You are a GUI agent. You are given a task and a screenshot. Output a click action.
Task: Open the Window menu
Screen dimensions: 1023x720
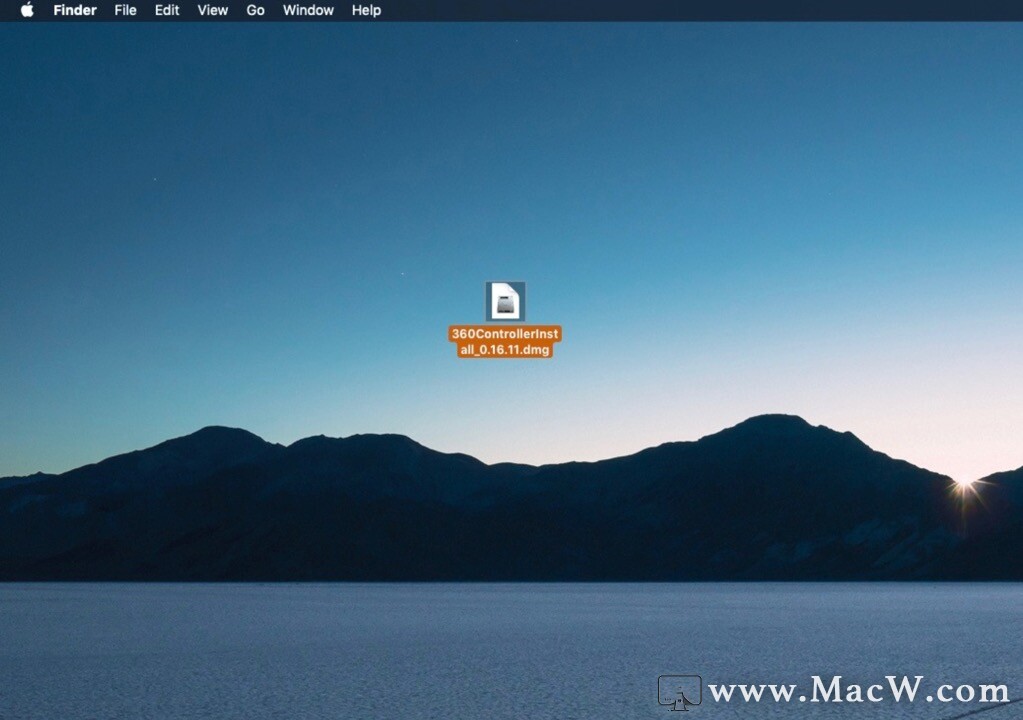(x=308, y=10)
